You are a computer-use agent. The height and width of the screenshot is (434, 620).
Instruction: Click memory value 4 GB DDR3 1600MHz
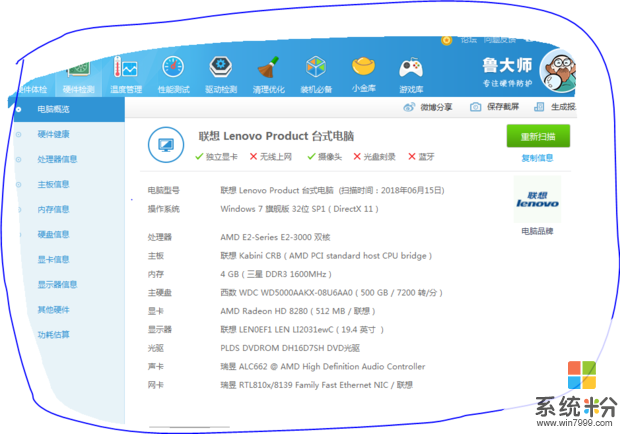[x=276, y=274]
